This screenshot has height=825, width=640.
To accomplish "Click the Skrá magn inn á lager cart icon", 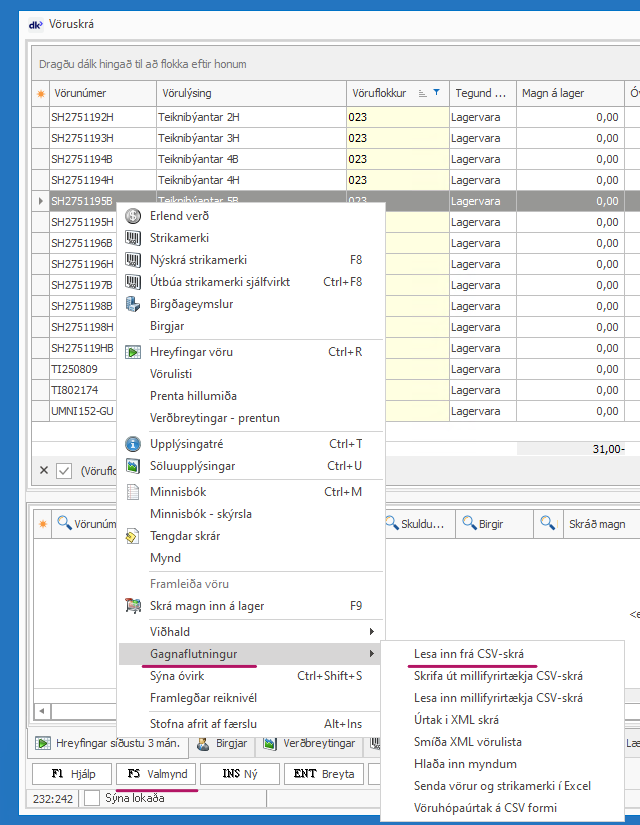I will [133, 606].
